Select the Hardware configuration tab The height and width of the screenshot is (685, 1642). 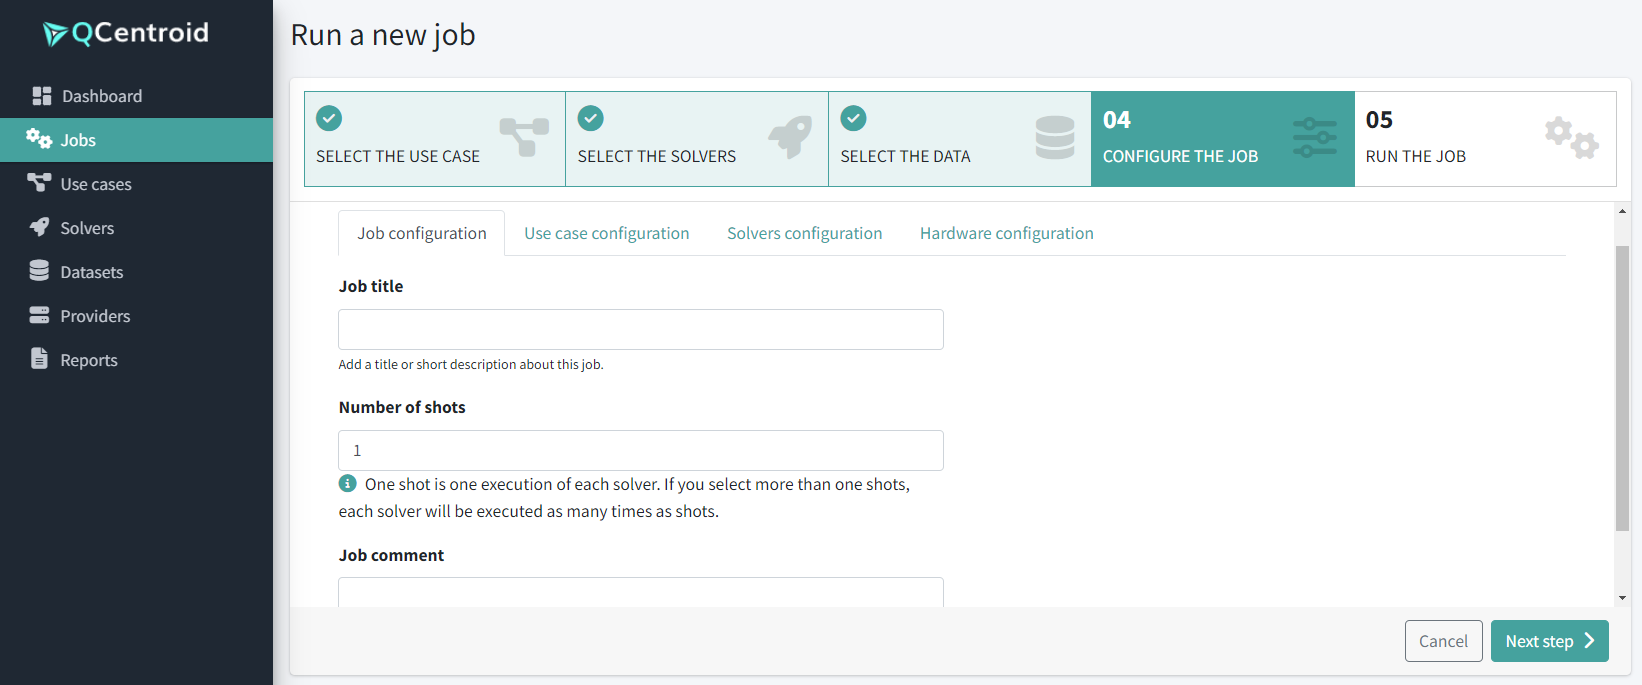click(1006, 233)
